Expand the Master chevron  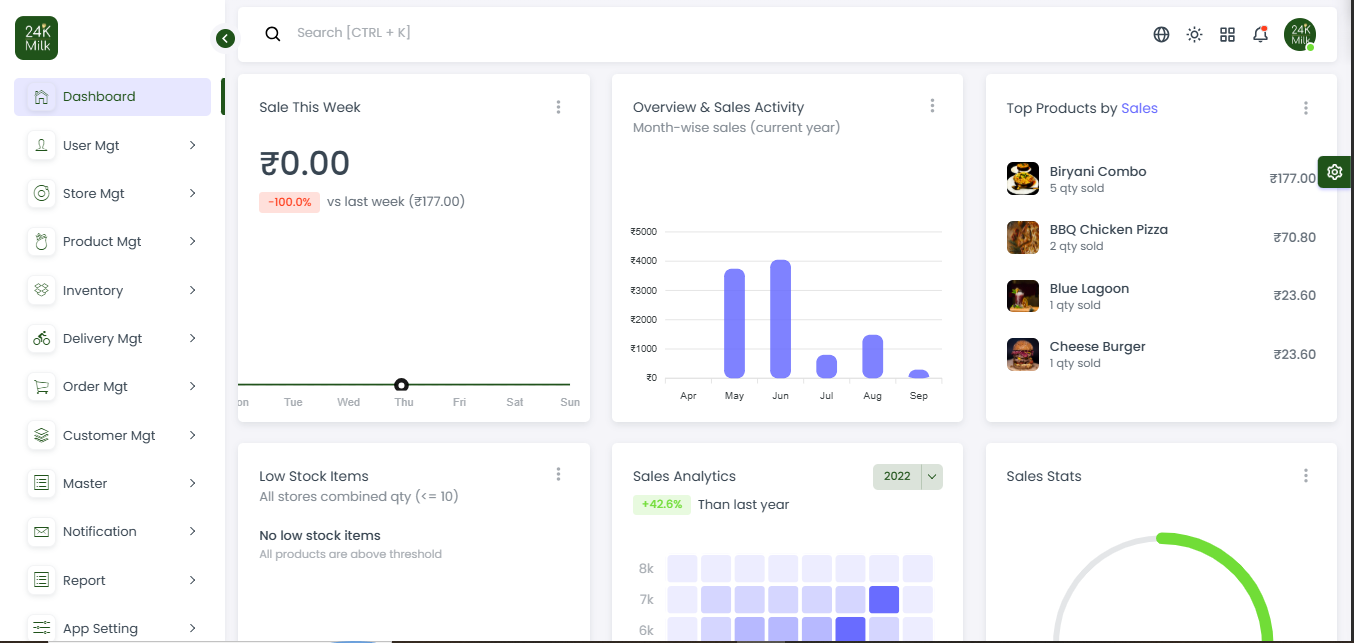[192, 483]
